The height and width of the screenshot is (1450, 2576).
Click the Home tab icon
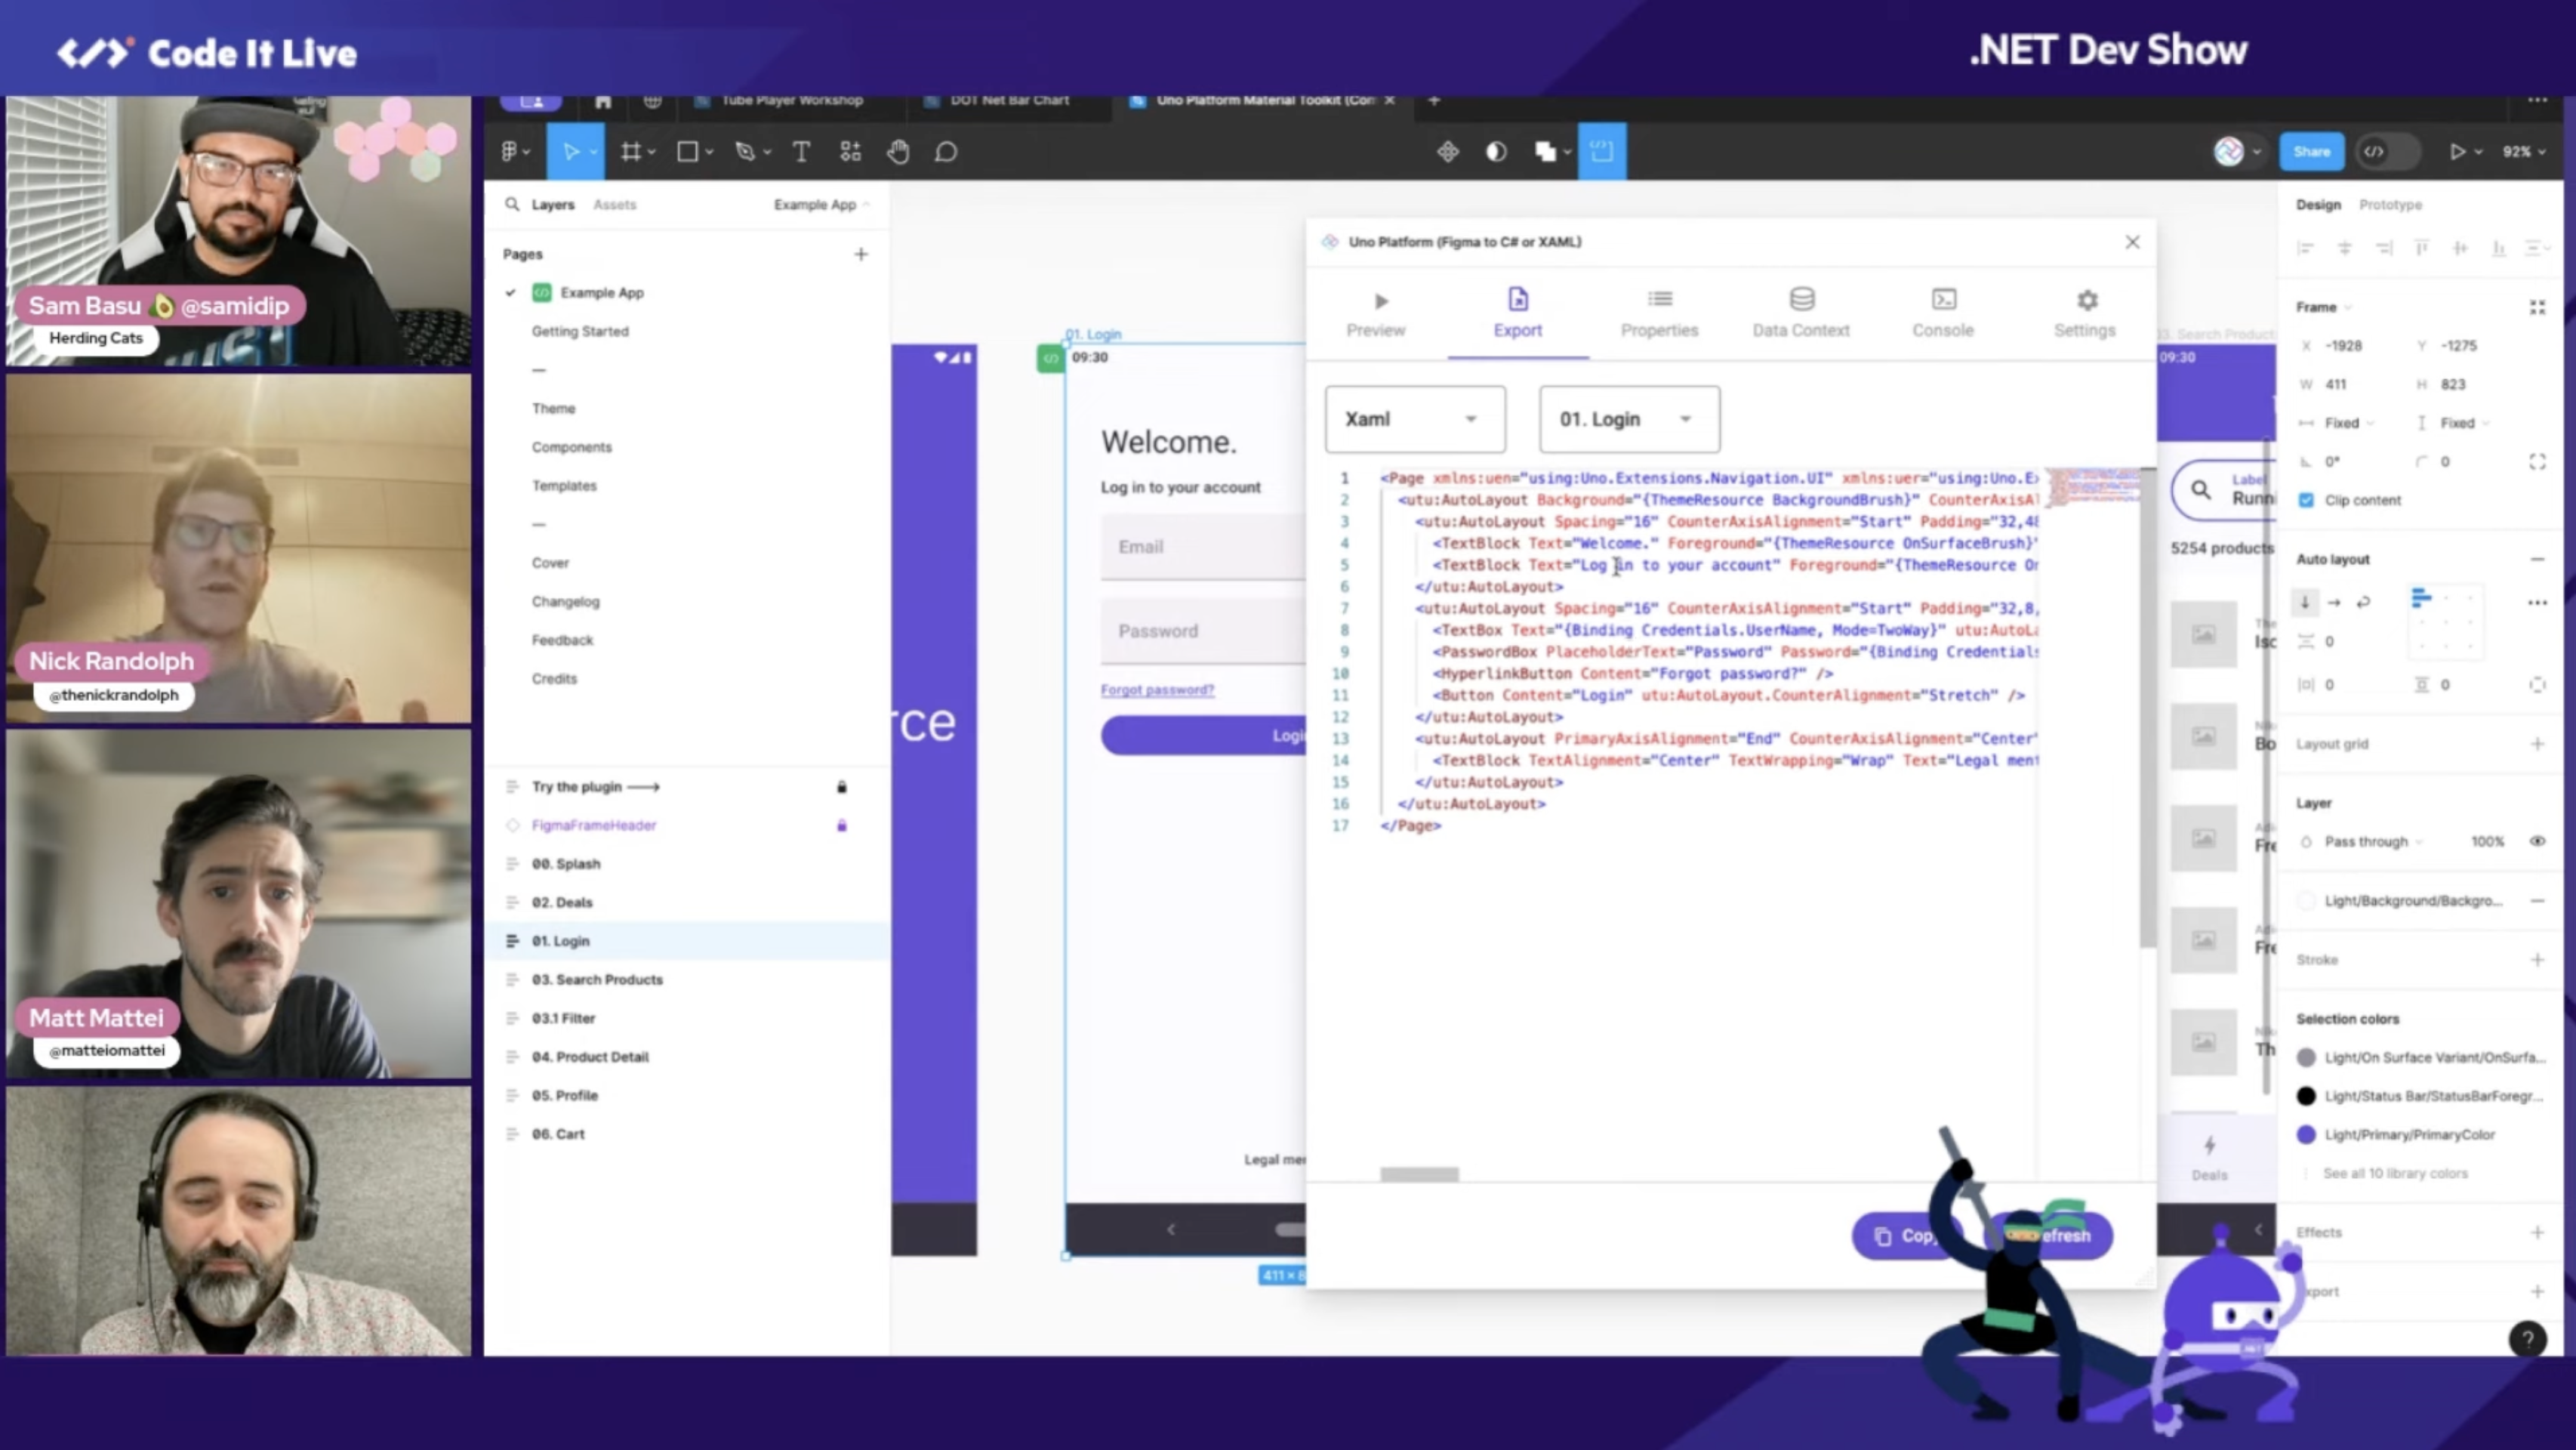coord(602,101)
